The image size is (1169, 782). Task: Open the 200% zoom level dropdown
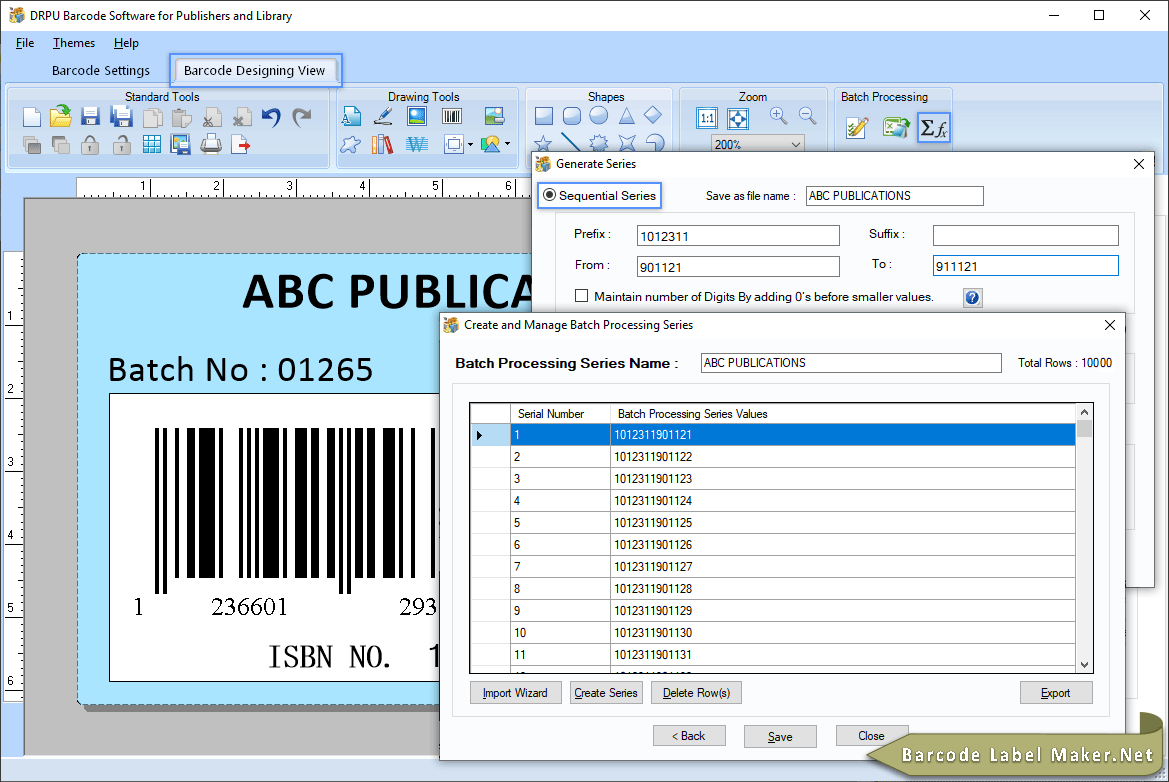point(795,144)
